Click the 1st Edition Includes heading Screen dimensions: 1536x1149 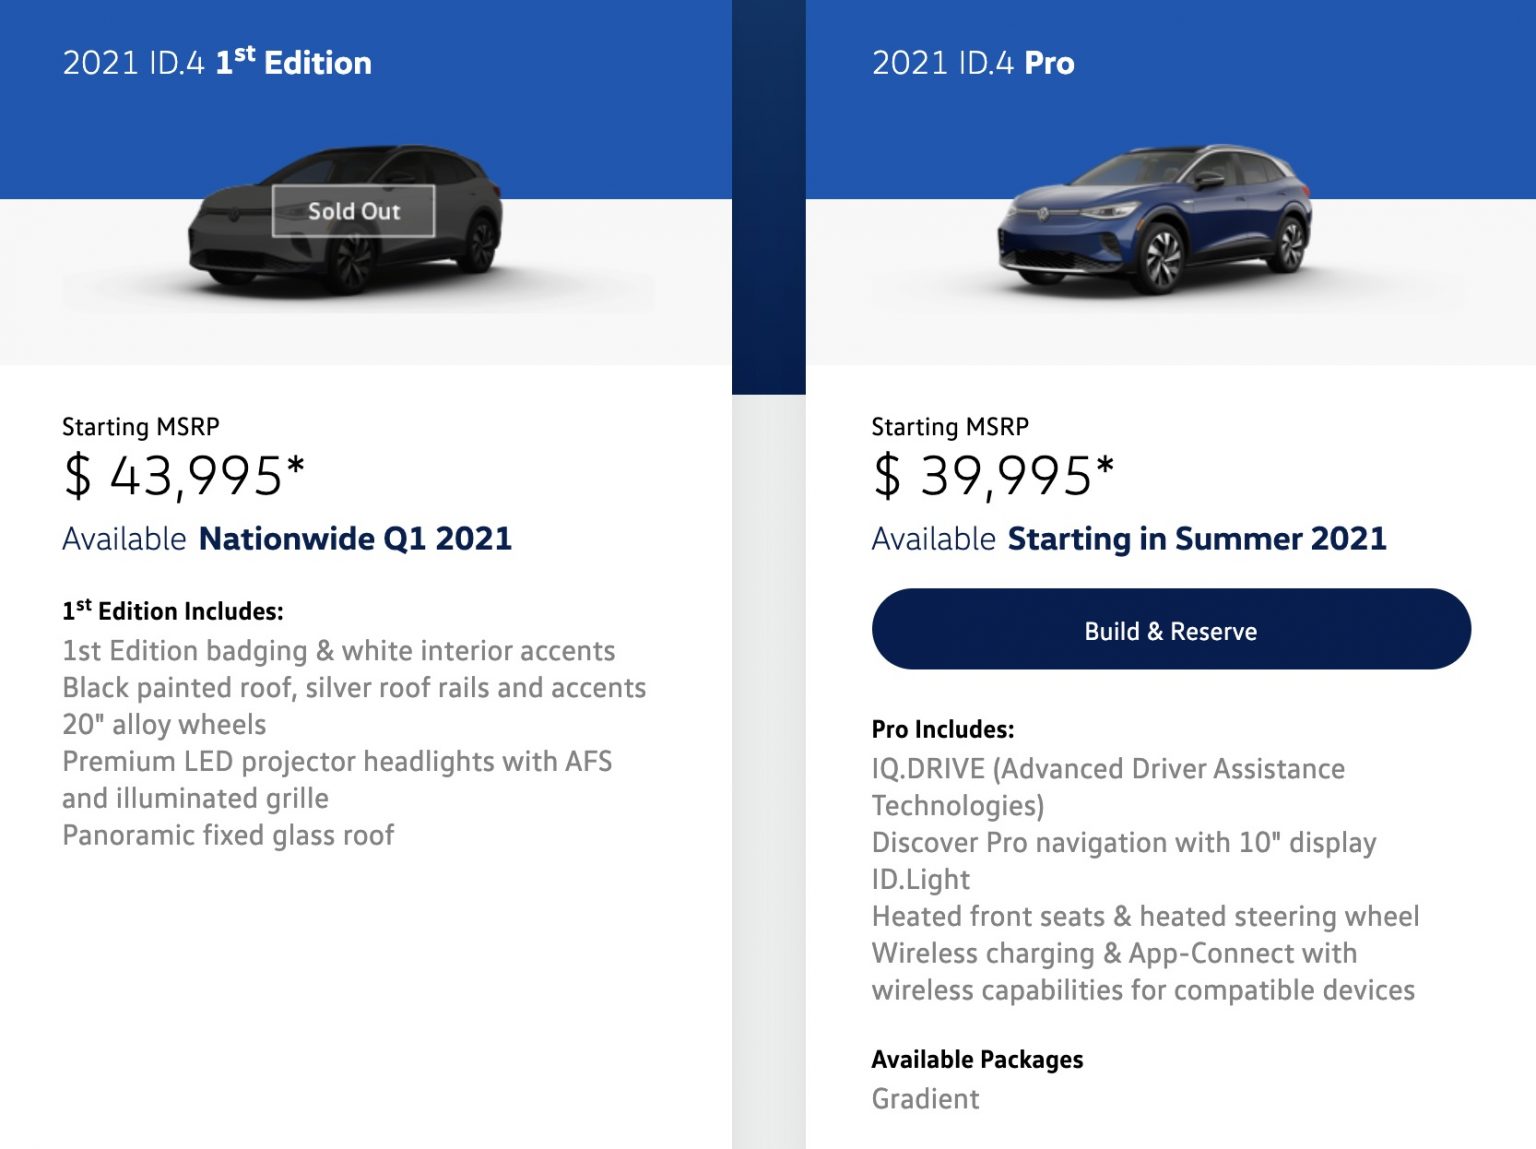173,610
